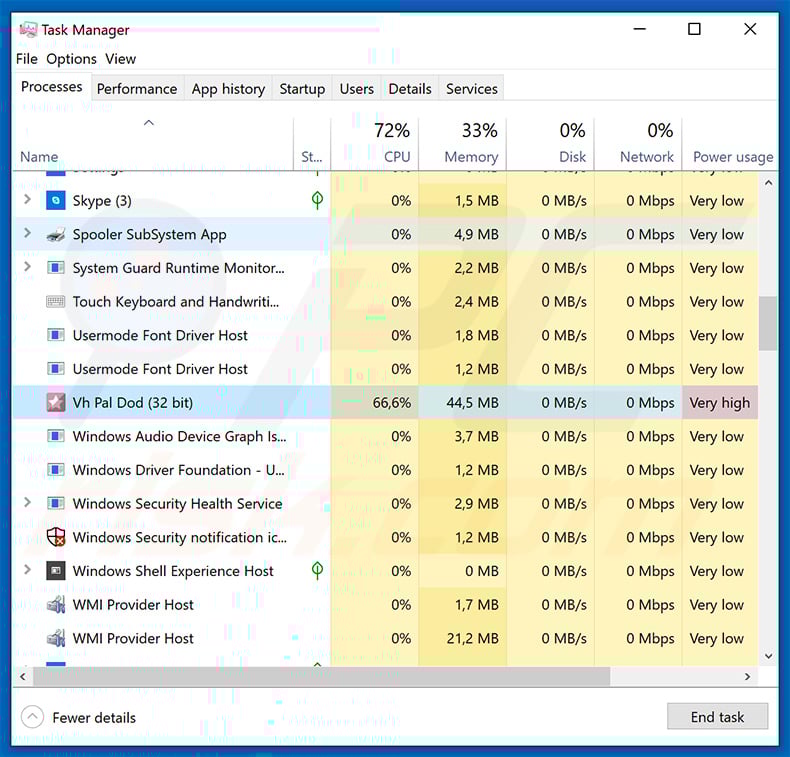The height and width of the screenshot is (757, 790).
Task: Open the File menu
Action: click(x=27, y=59)
